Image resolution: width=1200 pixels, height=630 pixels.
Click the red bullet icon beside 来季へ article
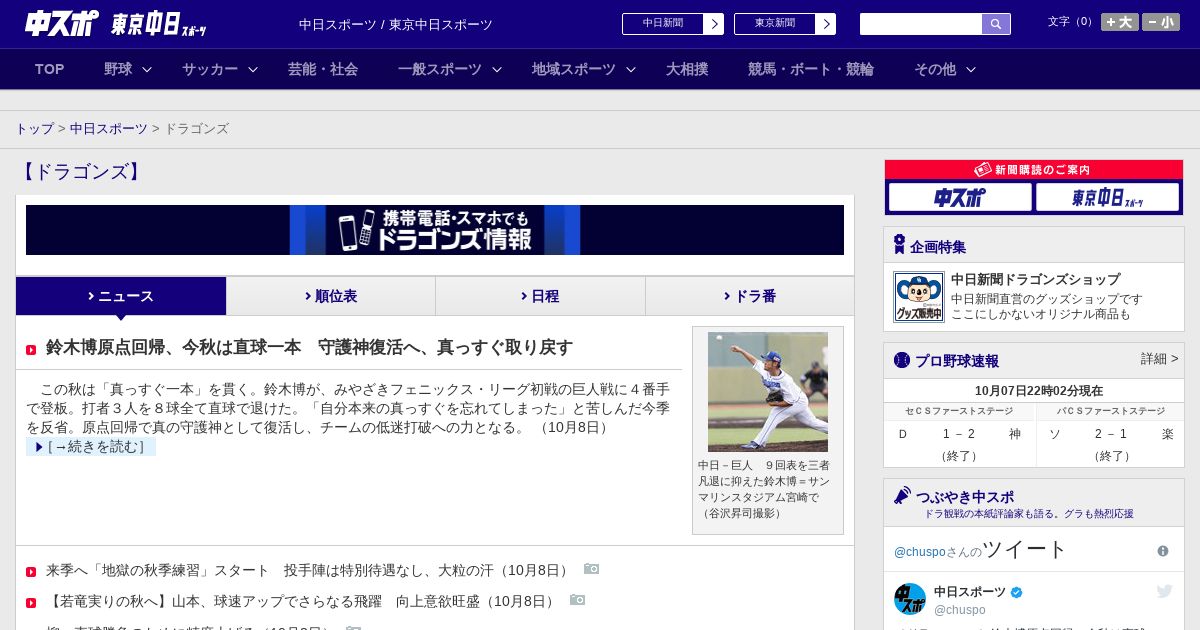31,572
